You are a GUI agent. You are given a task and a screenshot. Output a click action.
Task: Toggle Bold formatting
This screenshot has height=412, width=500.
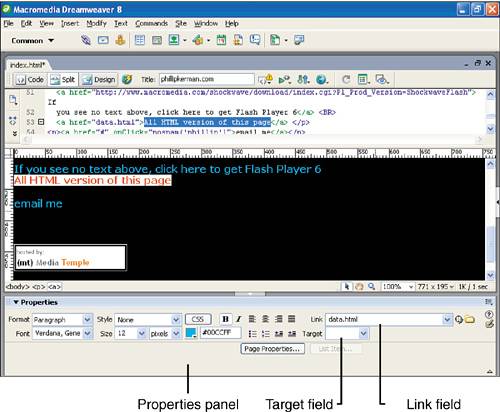[x=225, y=319]
